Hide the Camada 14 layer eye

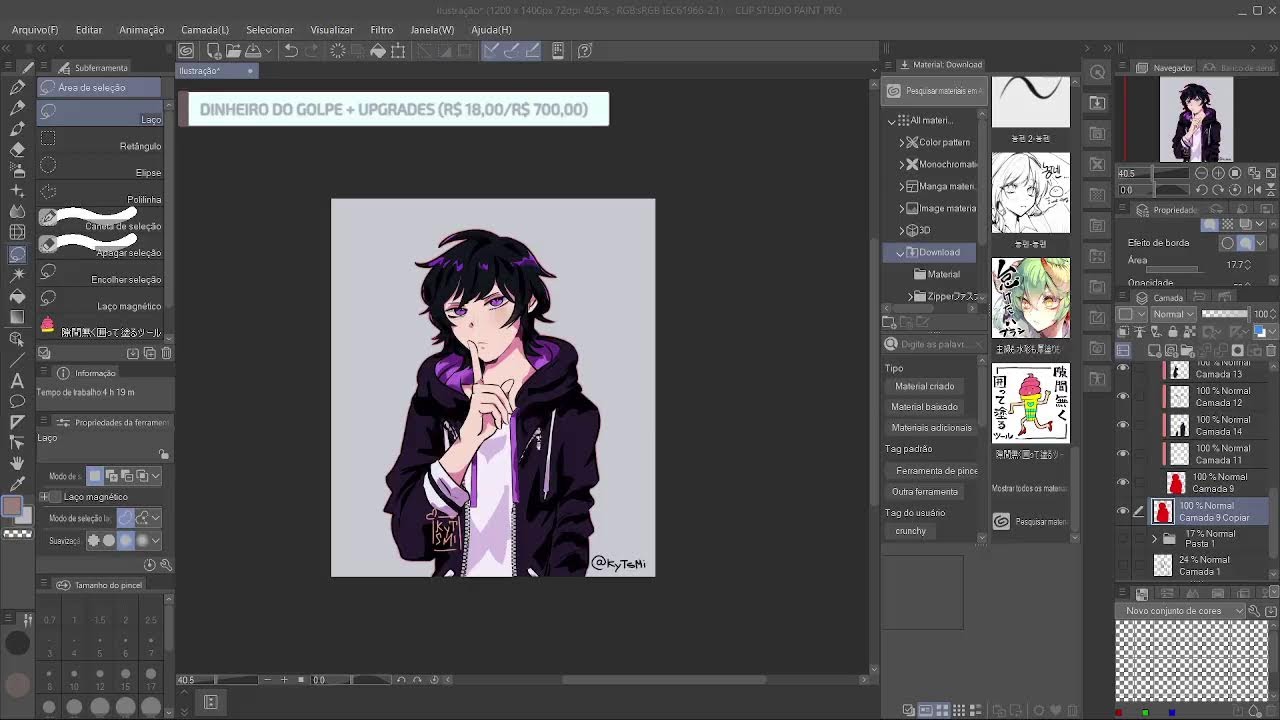click(1123, 425)
